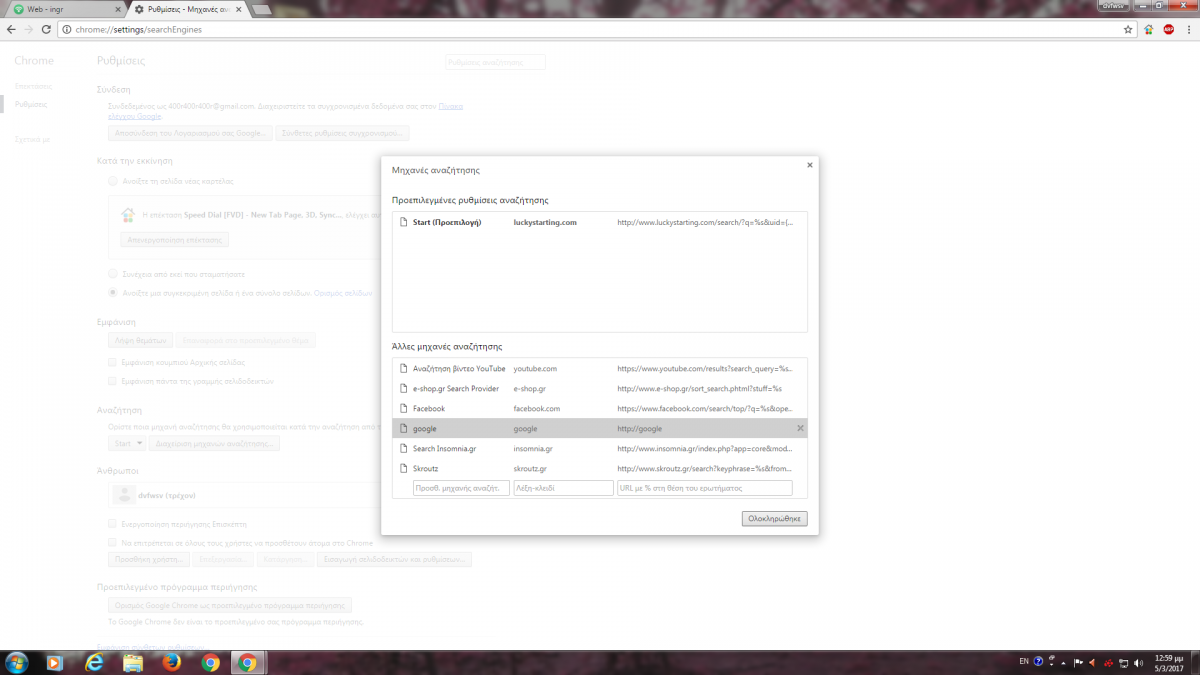The image size is (1200, 675).
Task: Launch Firefox from the taskbar
Action: [171, 662]
